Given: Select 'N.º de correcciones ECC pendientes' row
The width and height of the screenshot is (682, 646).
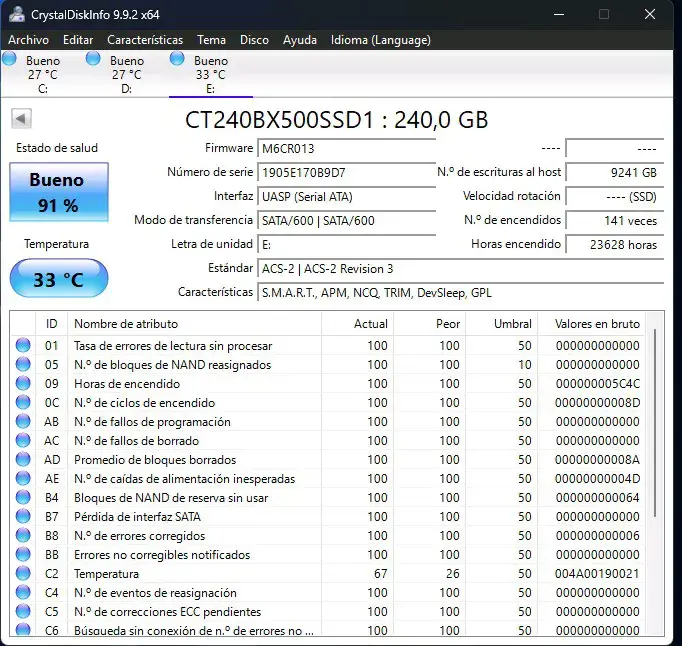Looking at the screenshot, I should point(328,611).
